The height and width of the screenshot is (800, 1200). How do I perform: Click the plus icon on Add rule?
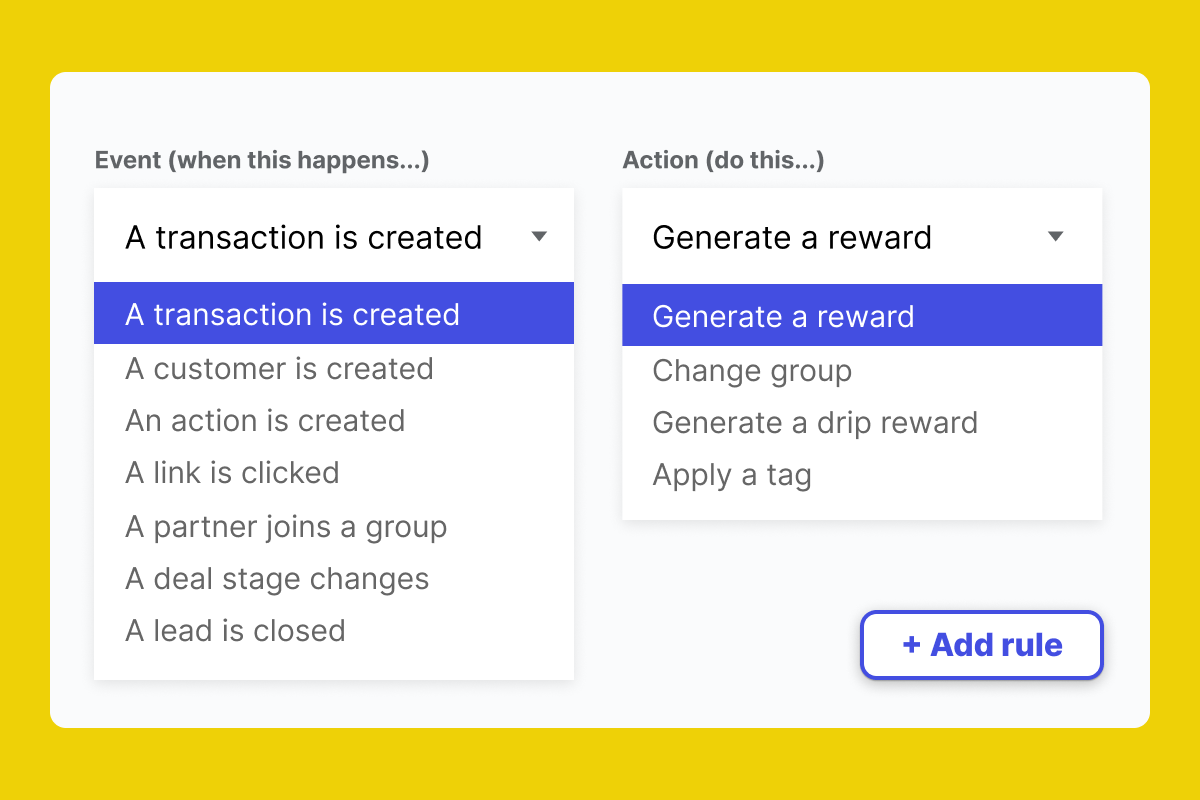tap(911, 645)
